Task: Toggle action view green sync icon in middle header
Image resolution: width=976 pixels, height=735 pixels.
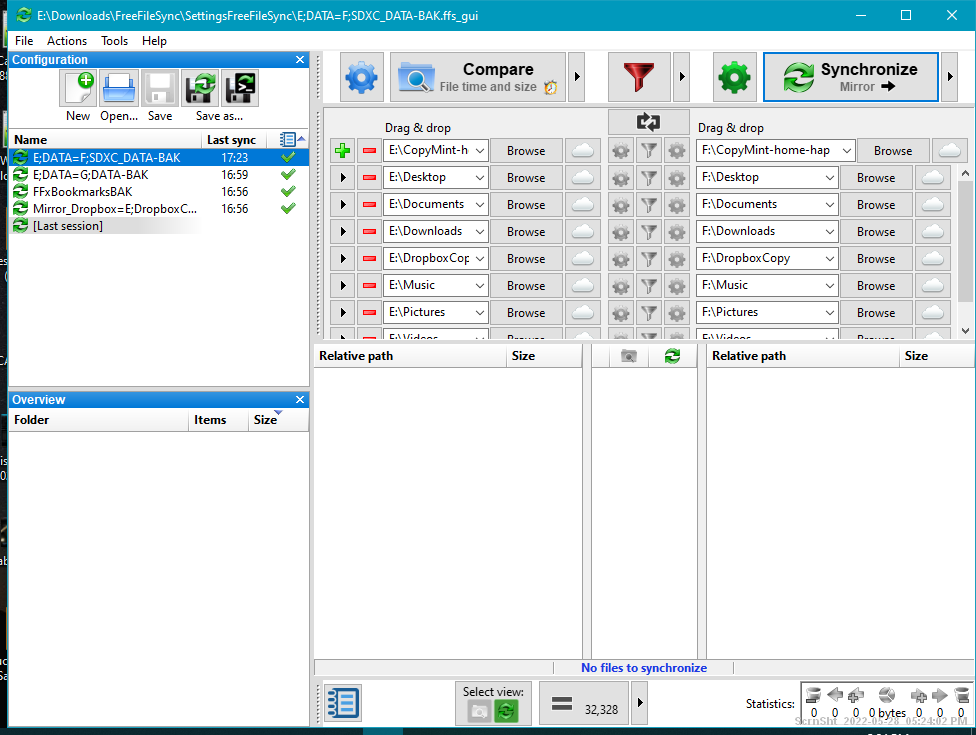Action: pos(672,356)
